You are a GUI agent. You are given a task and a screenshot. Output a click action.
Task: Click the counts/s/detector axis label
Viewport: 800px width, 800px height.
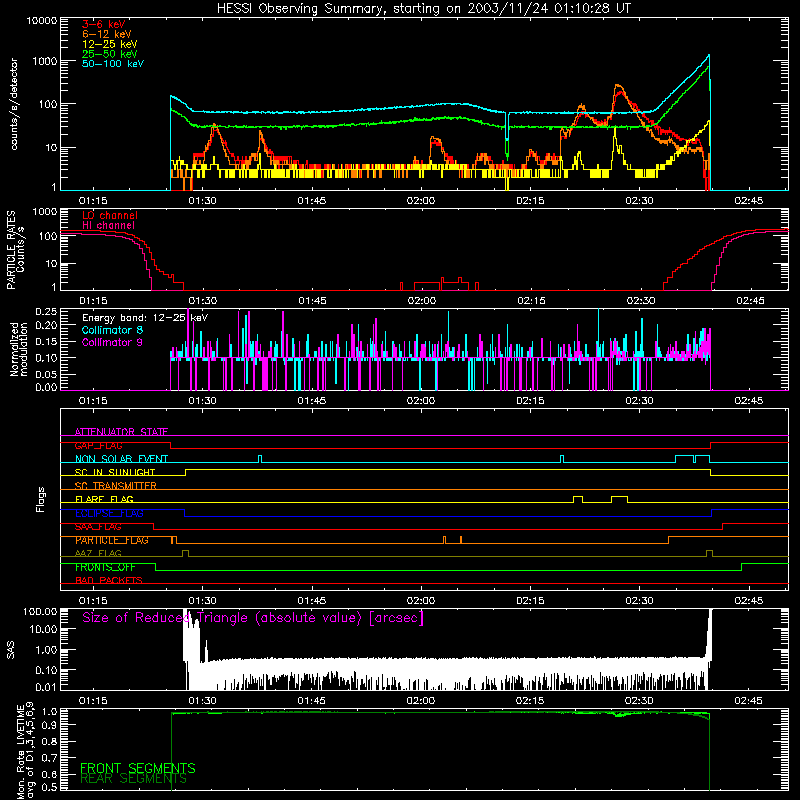[x=14, y=104]
